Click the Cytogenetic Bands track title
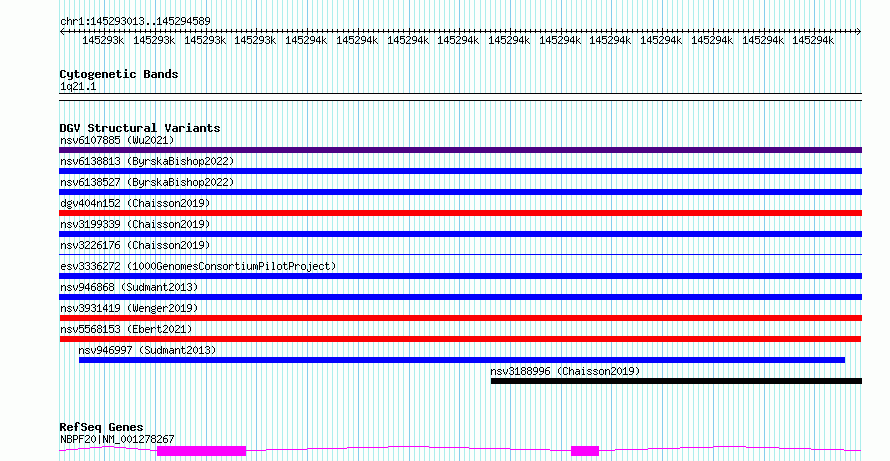Viewport: 890px width, 461px height. click(x=119, y=74)
